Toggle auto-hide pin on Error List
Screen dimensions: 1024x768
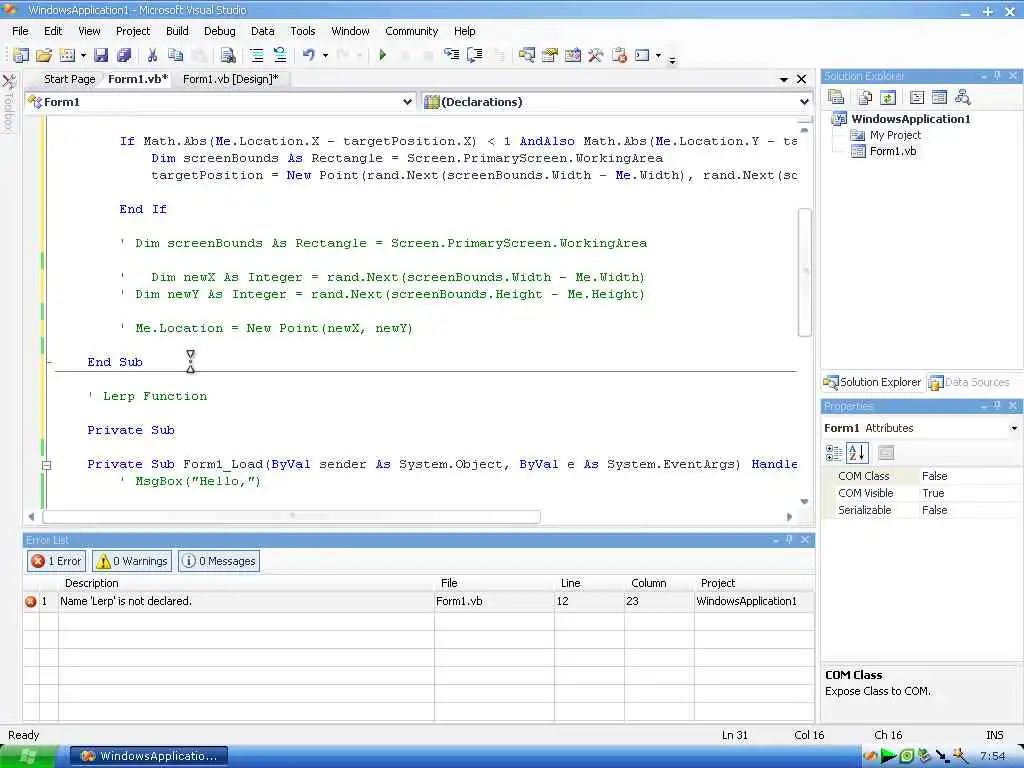(789, 539)
